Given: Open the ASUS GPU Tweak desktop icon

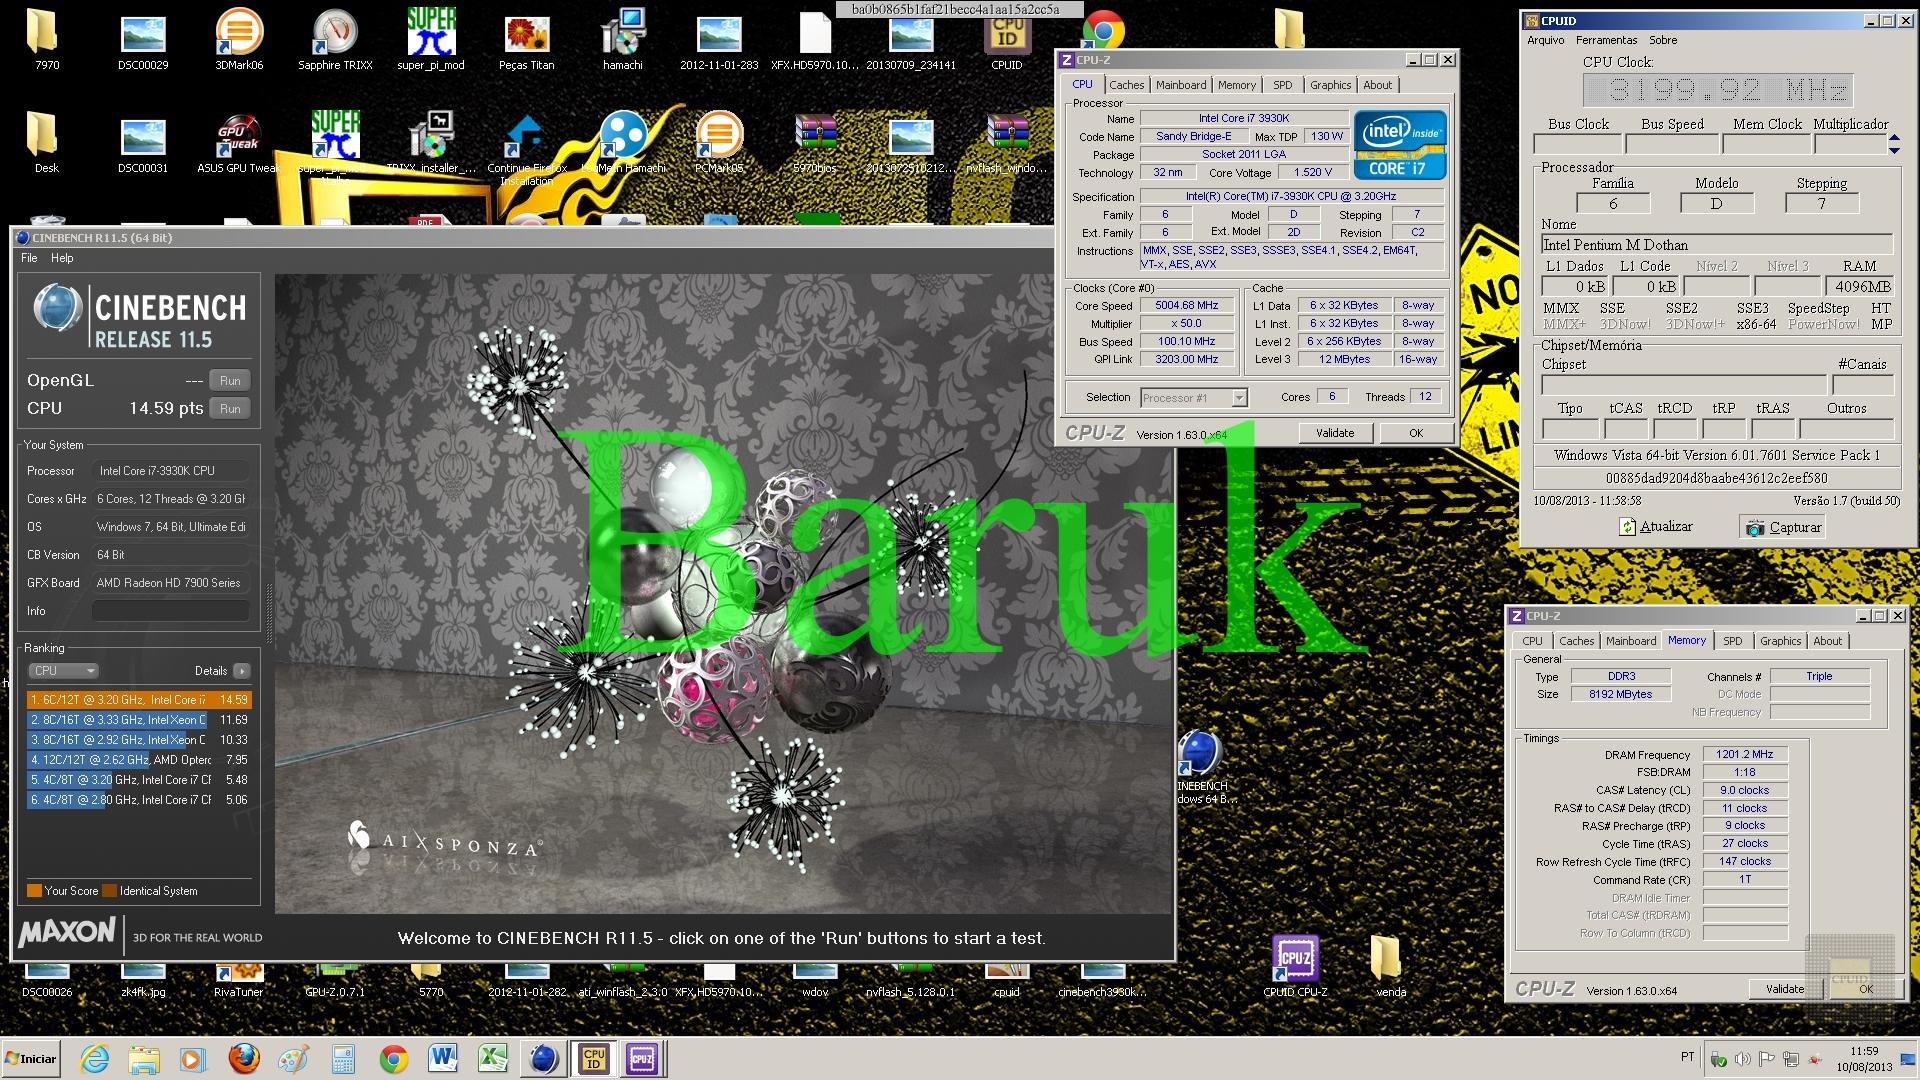Looking at the screenshot, I should pos(239,144).
